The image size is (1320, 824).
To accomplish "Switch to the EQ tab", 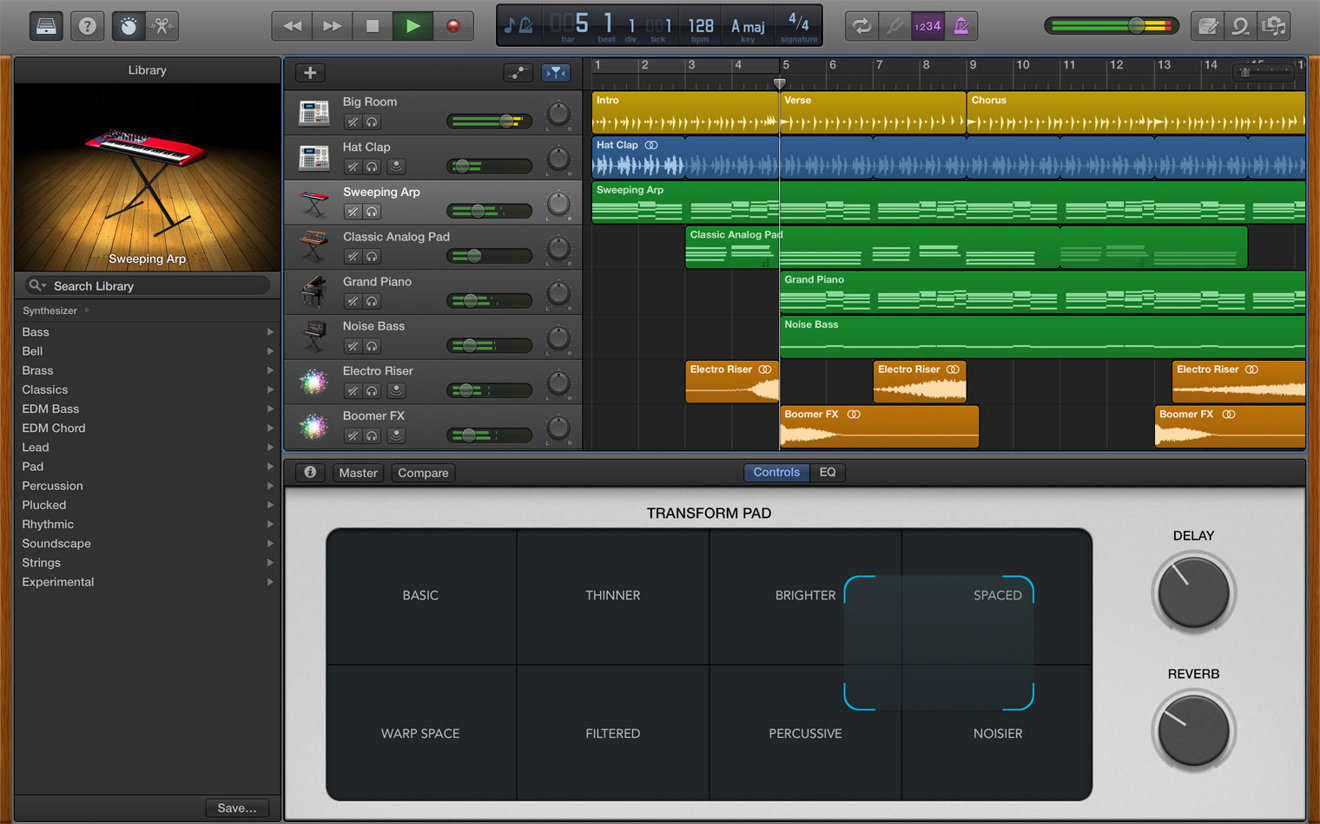I will tap(827, 472).
